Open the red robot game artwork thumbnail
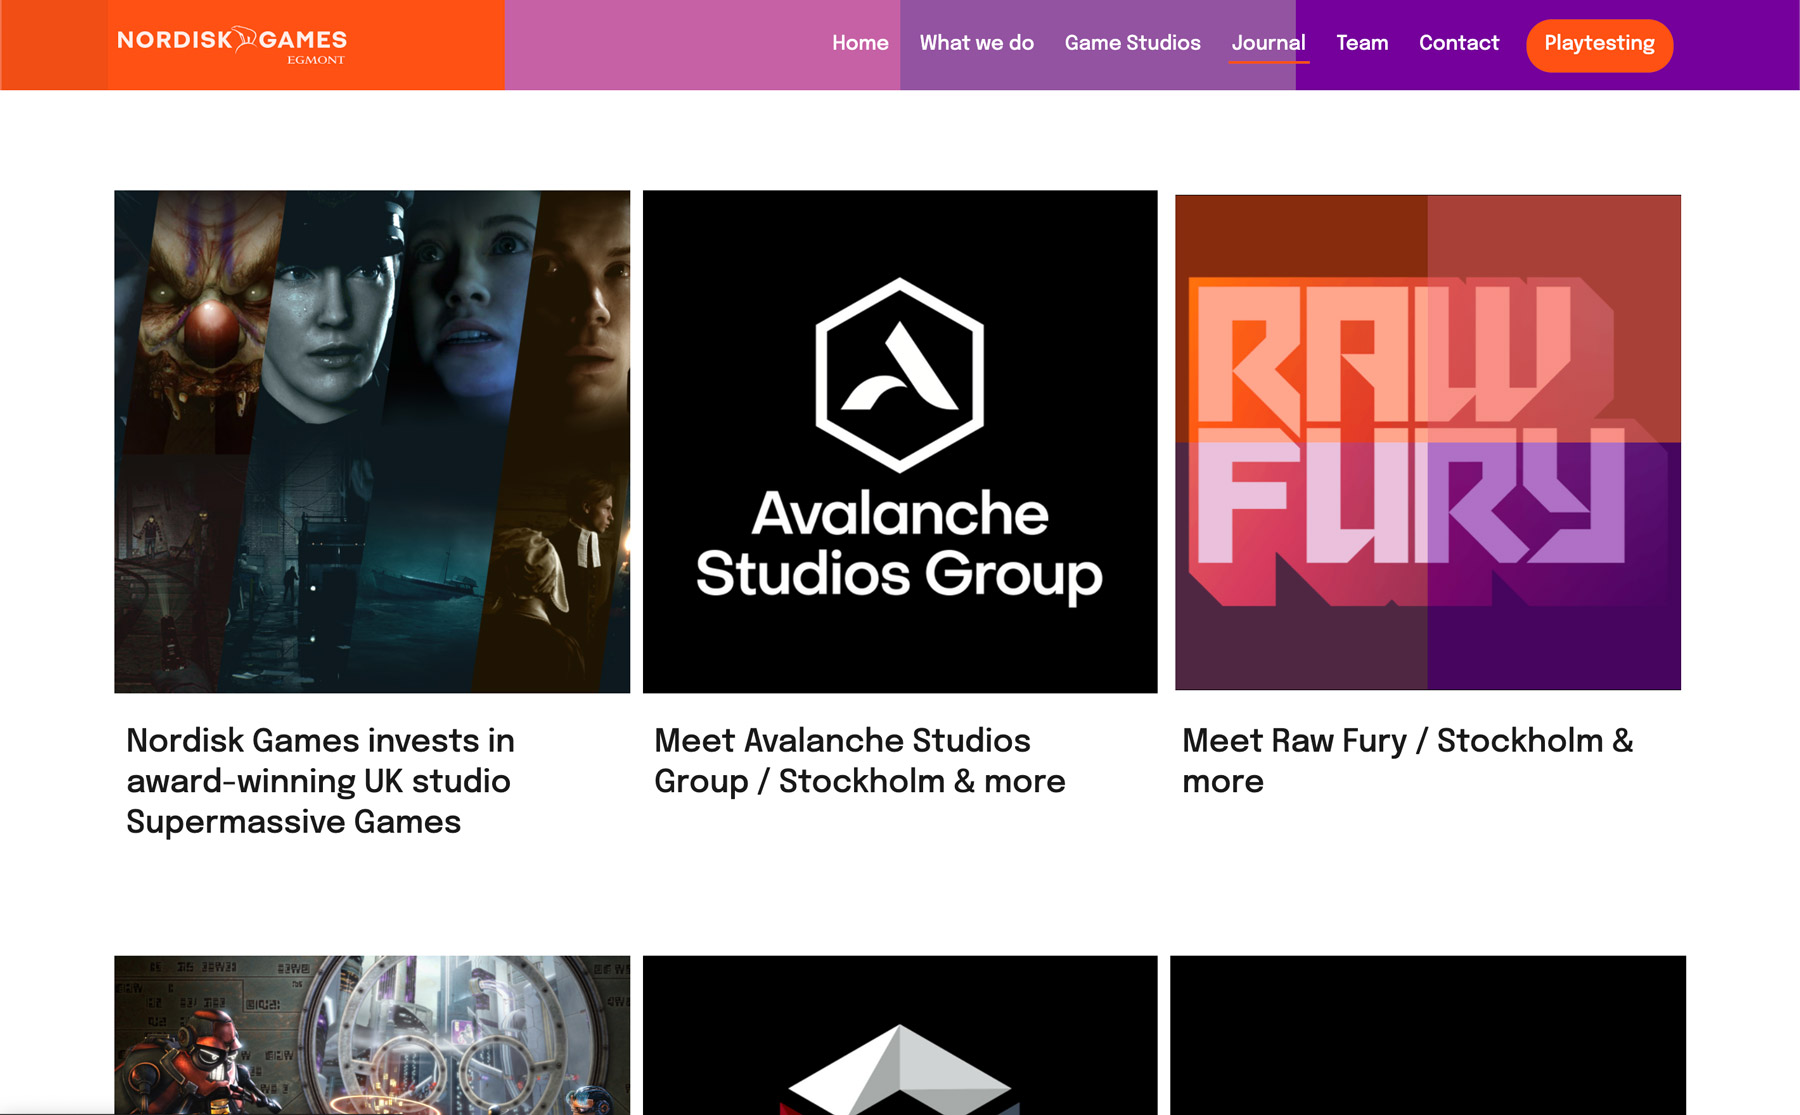Screen dimensions: 1800x1115 point(372,1035)
